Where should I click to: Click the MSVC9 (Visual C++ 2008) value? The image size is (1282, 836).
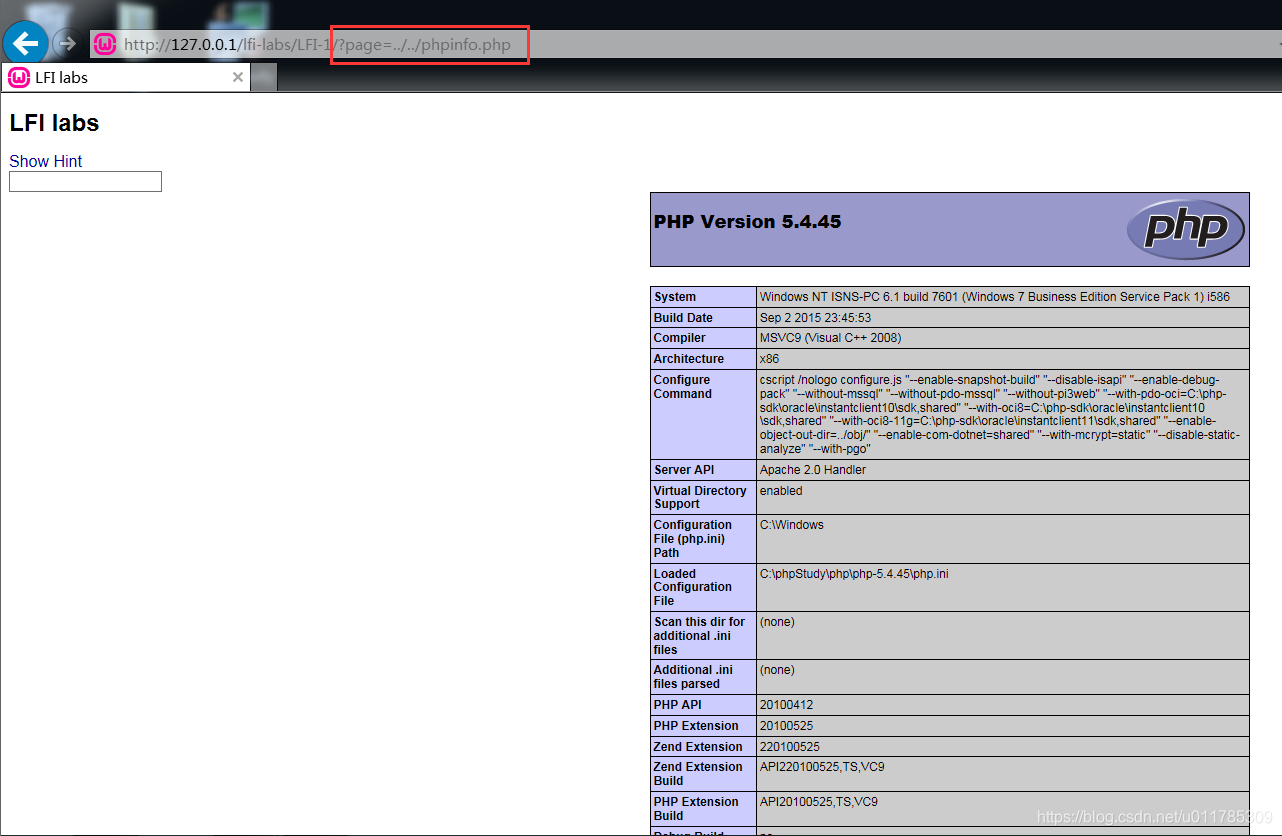(830, 338)
